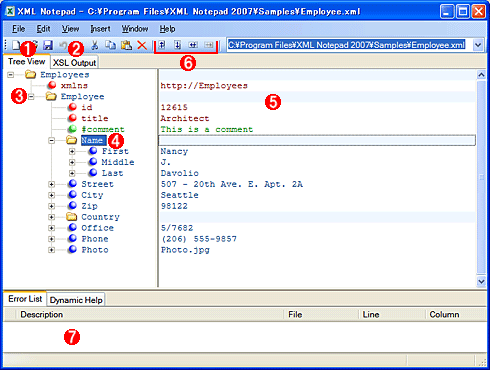This screenshot has width=490, height=370.
Task: Click the value "http://Employees"
Action: coord(204,86)
